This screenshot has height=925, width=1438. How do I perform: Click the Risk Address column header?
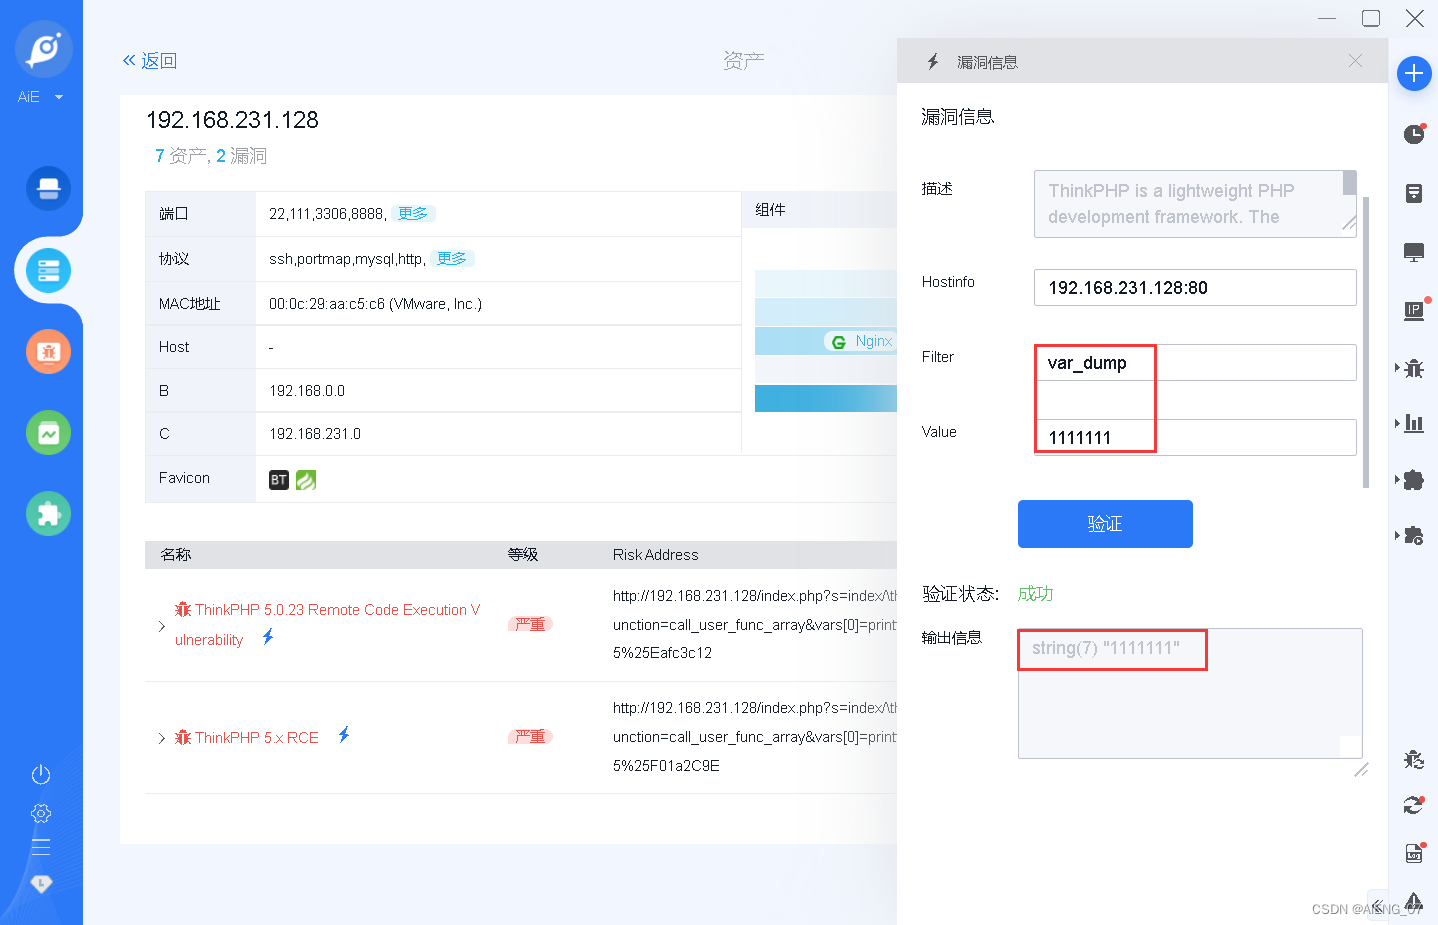(656, 555)
